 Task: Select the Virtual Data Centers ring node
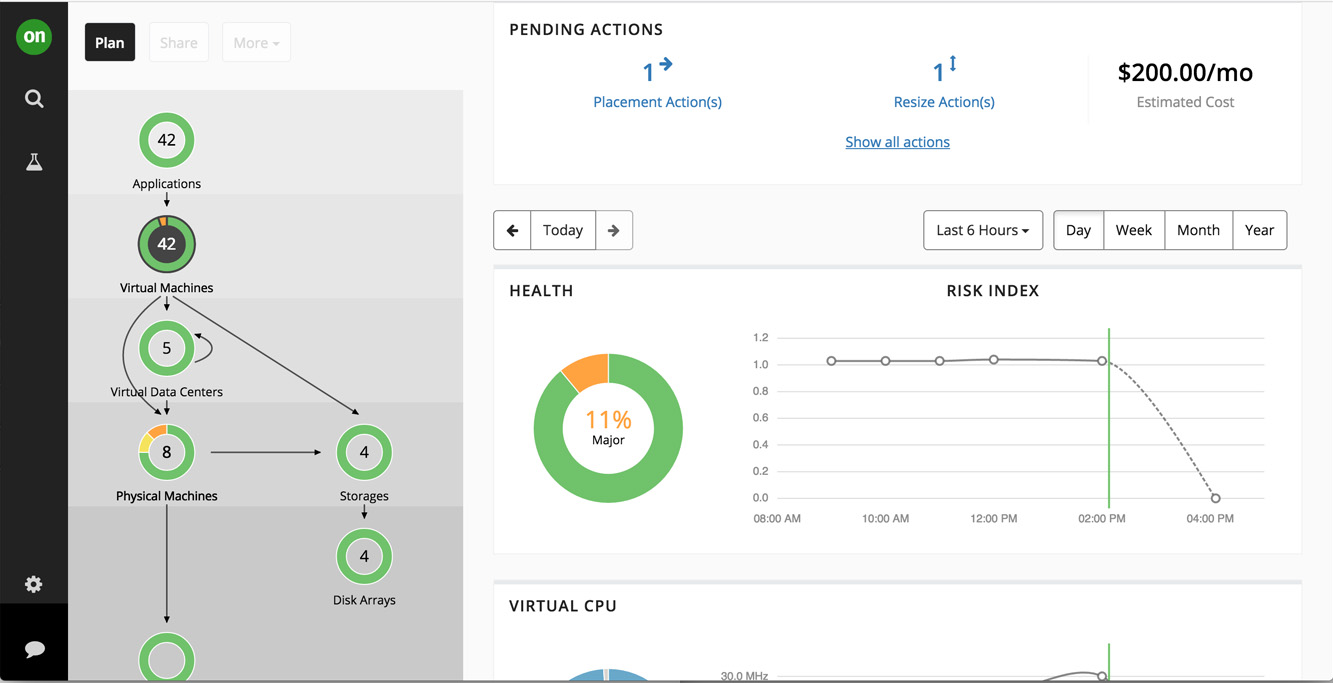tap(167, 348)
